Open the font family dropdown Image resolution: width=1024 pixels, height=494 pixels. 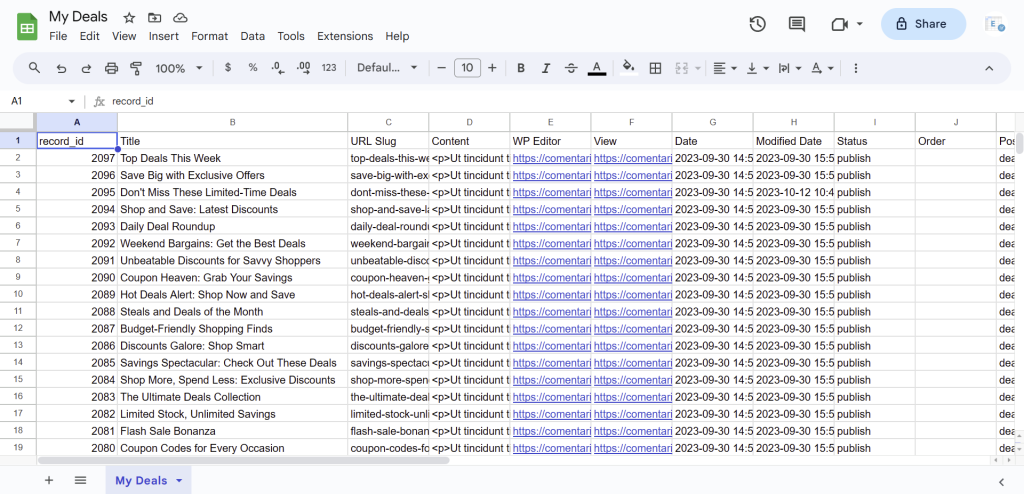387,68
